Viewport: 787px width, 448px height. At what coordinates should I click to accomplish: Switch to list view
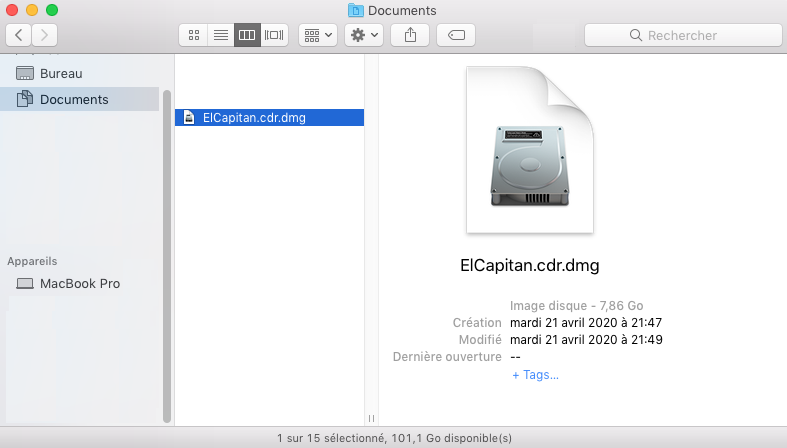pos(221,35)
